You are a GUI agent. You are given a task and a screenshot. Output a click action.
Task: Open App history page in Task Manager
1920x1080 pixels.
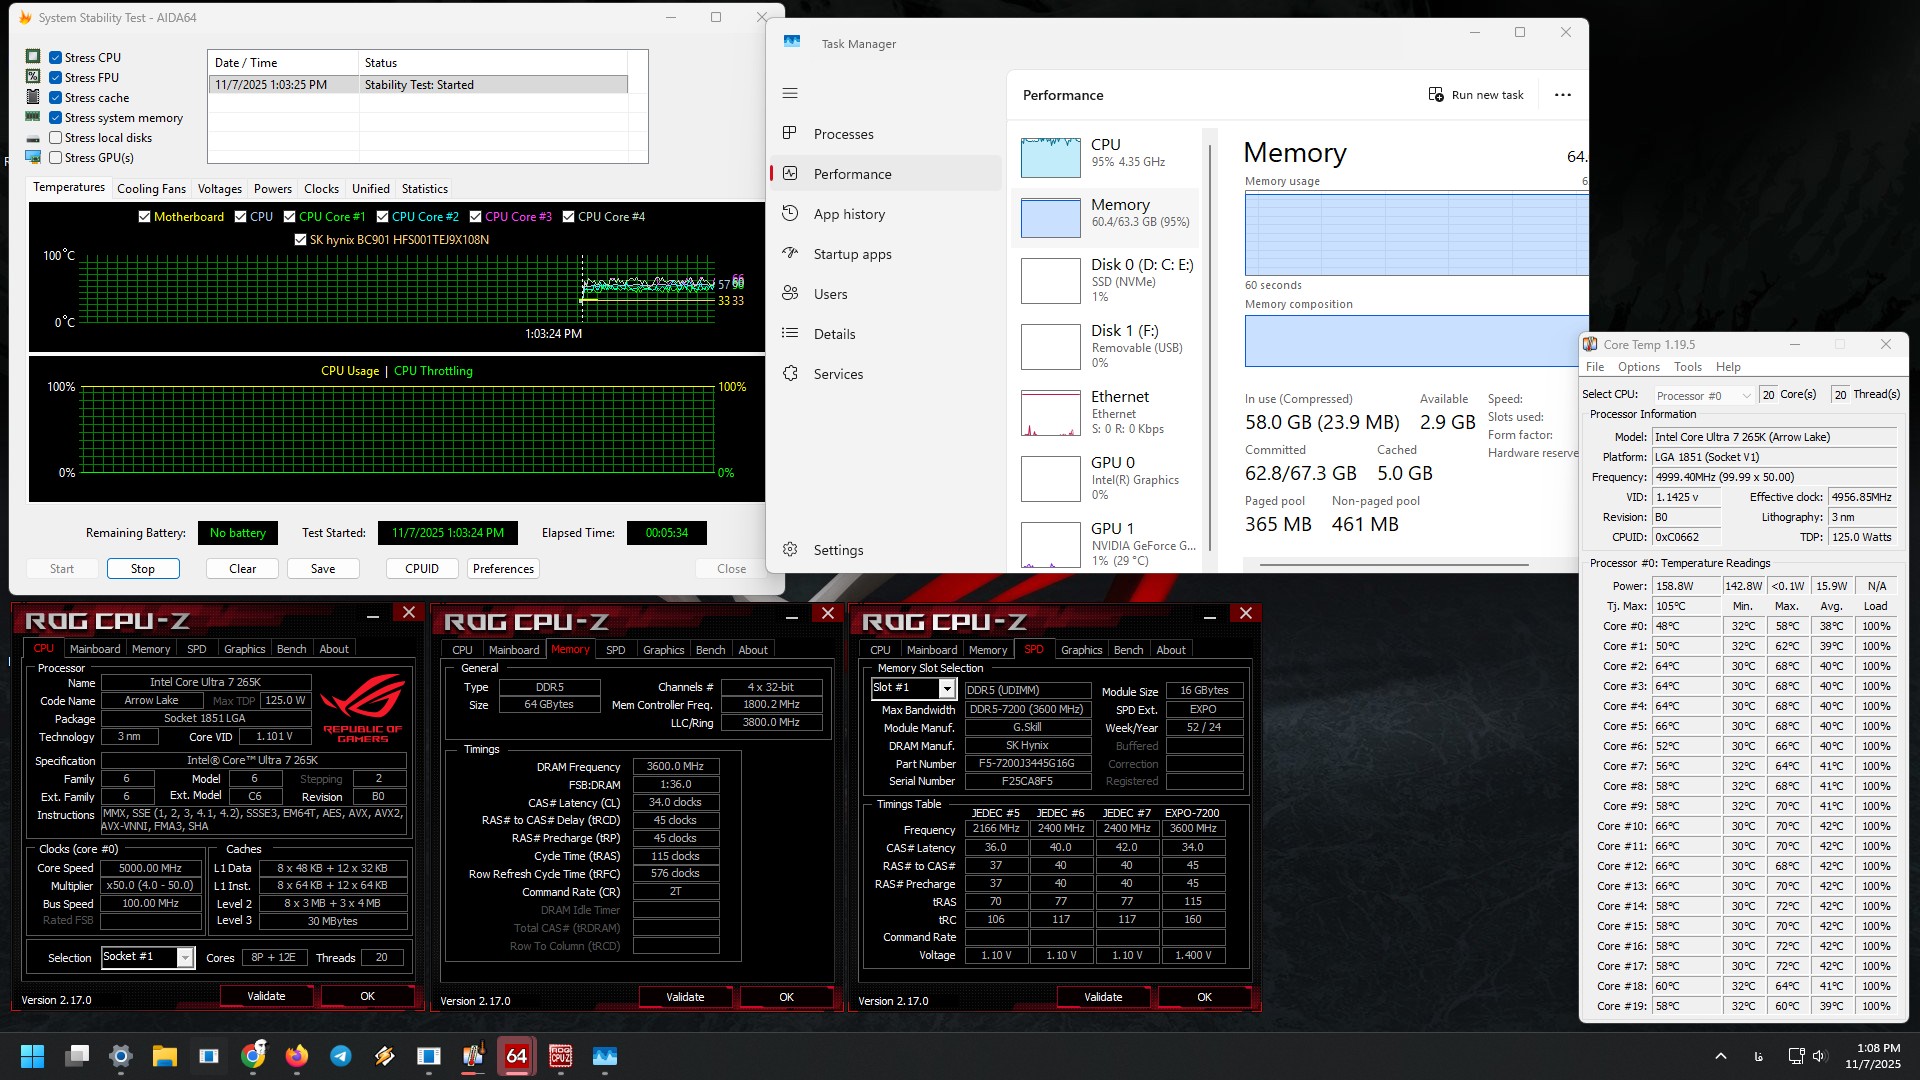click(x=849, y=214)
